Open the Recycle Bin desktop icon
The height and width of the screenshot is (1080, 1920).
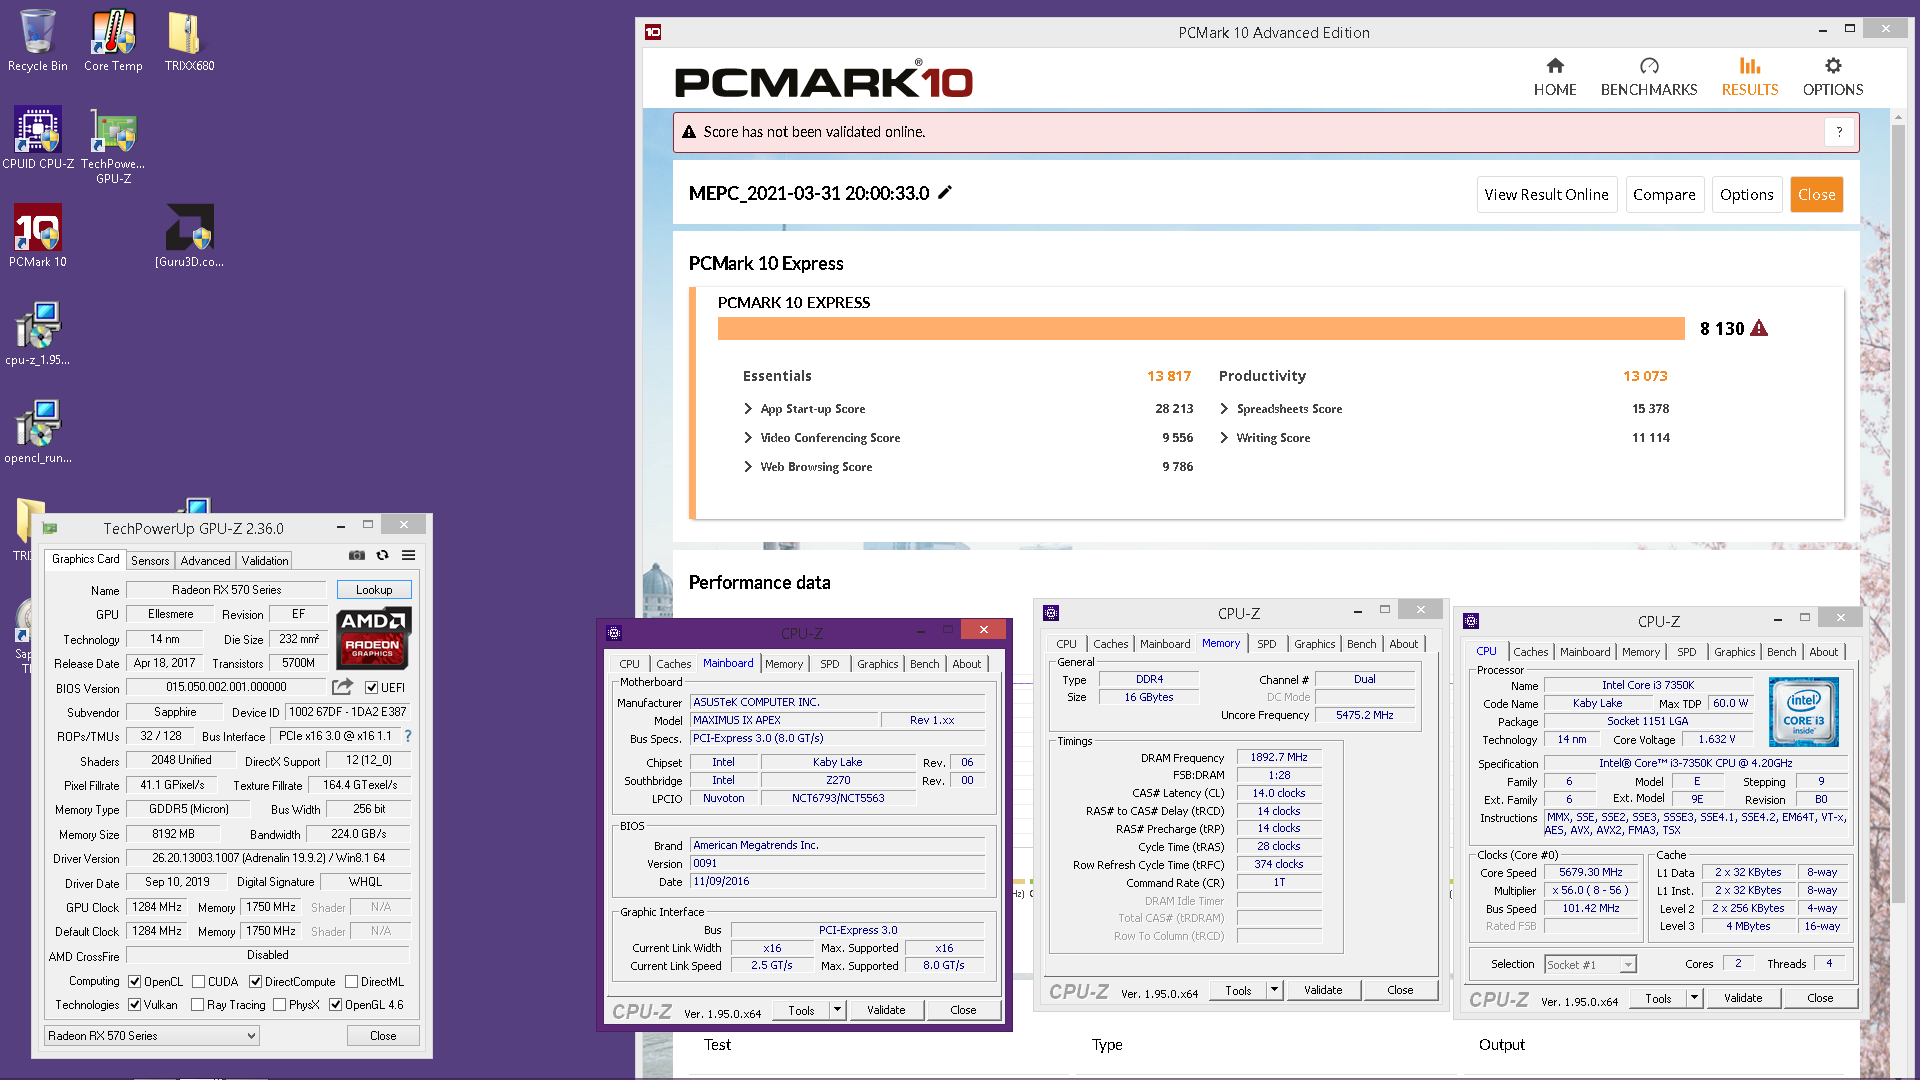38,40
